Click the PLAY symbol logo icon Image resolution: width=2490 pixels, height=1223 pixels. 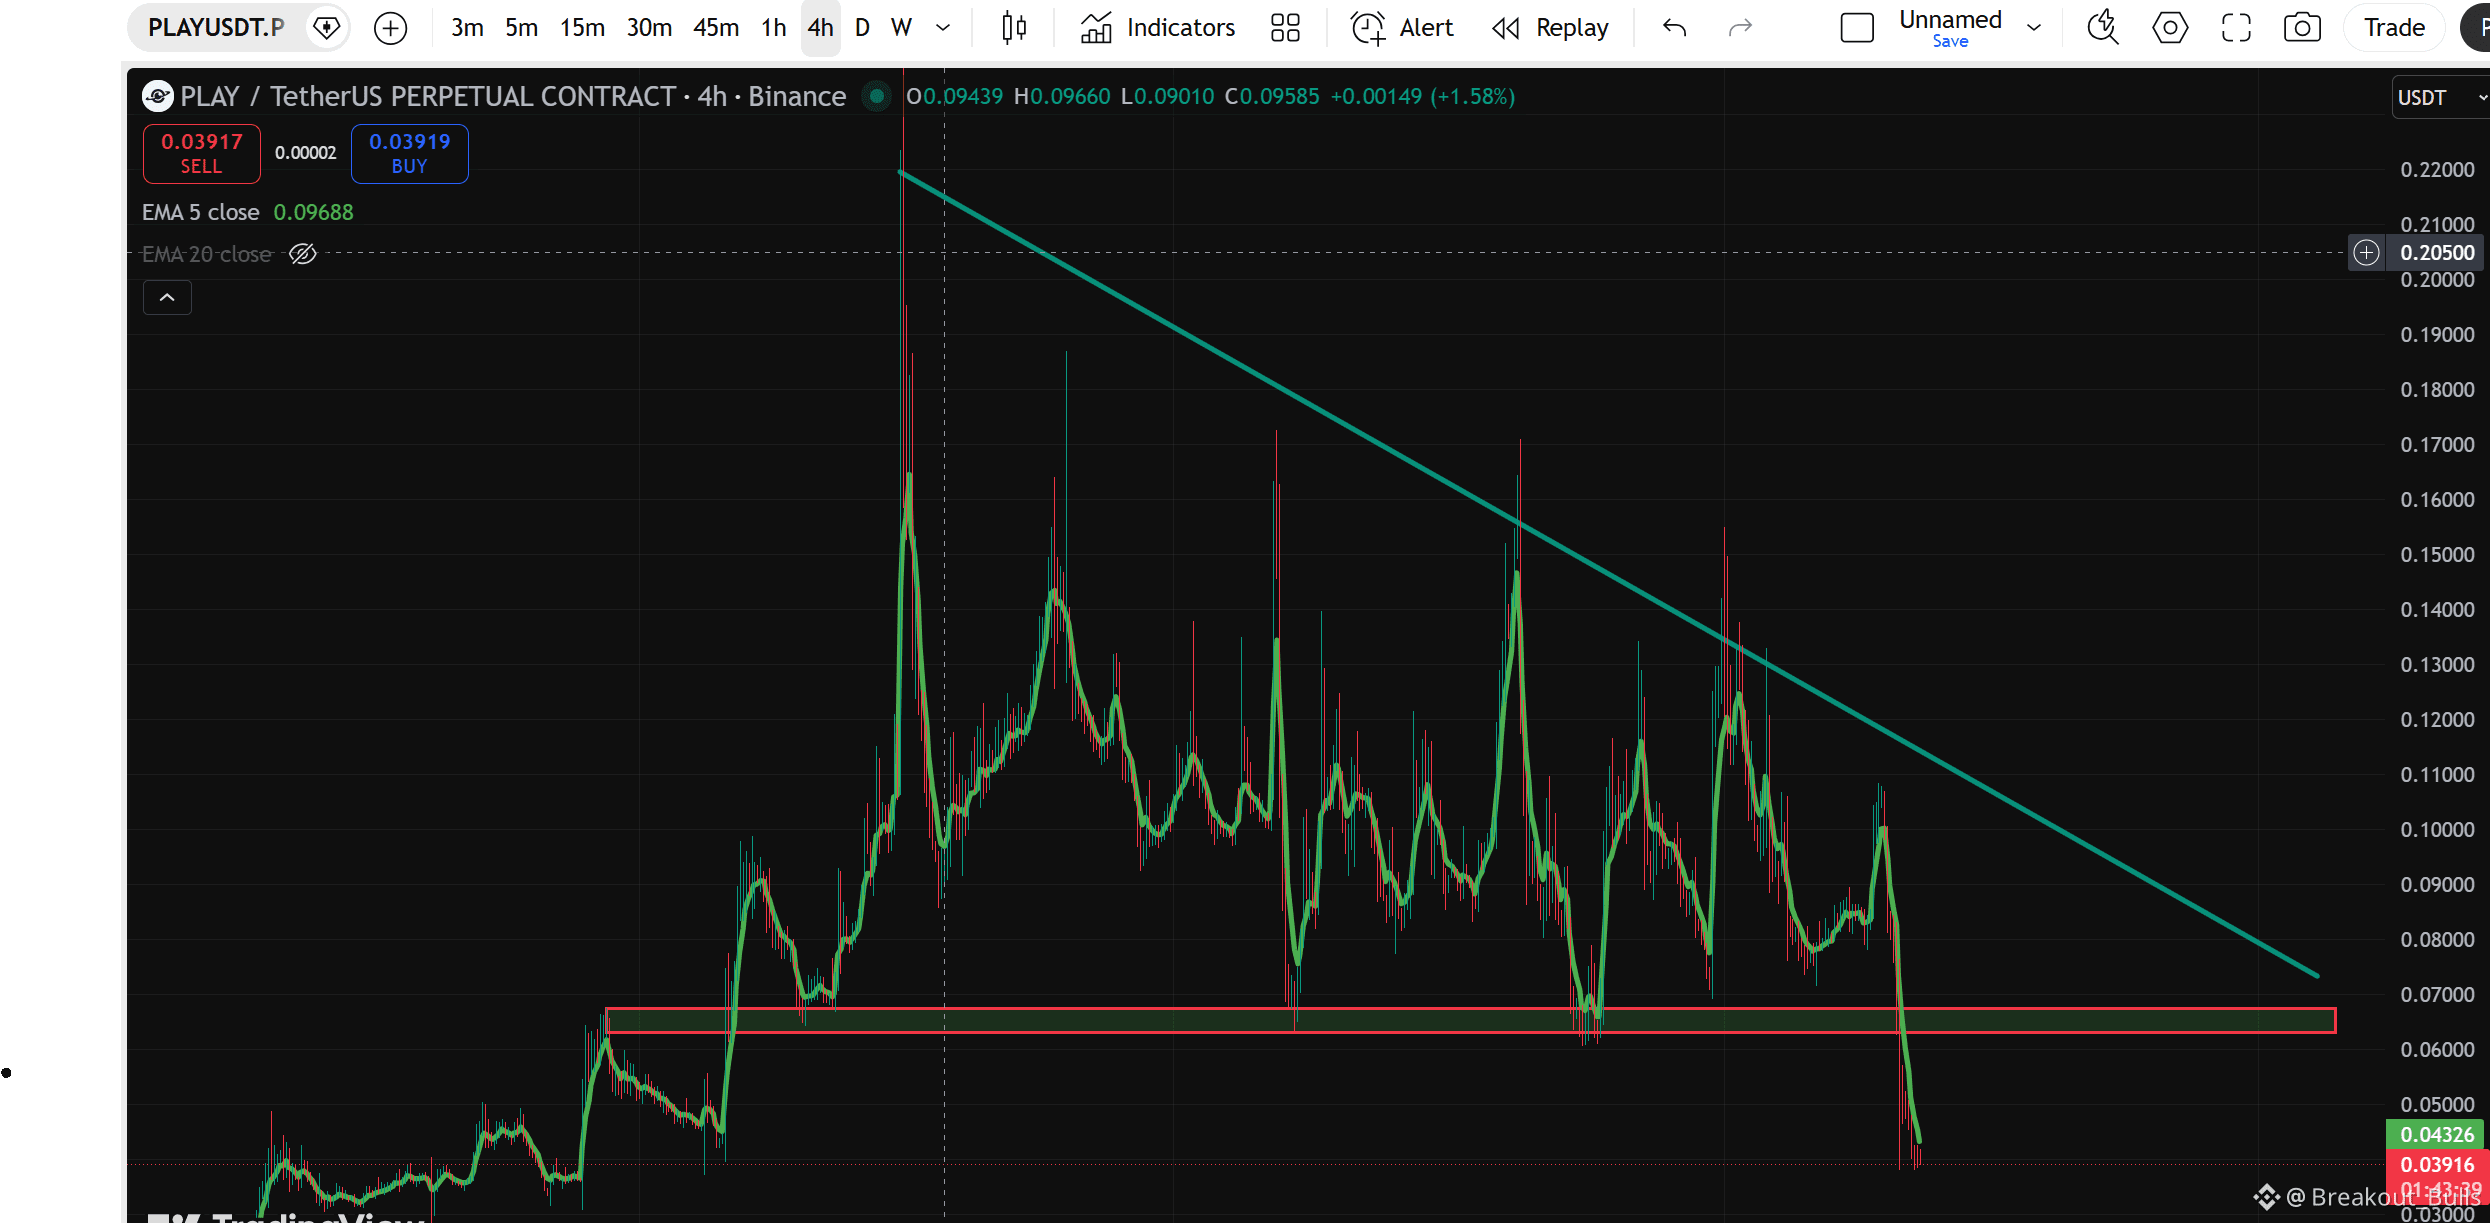coord(158,96)
